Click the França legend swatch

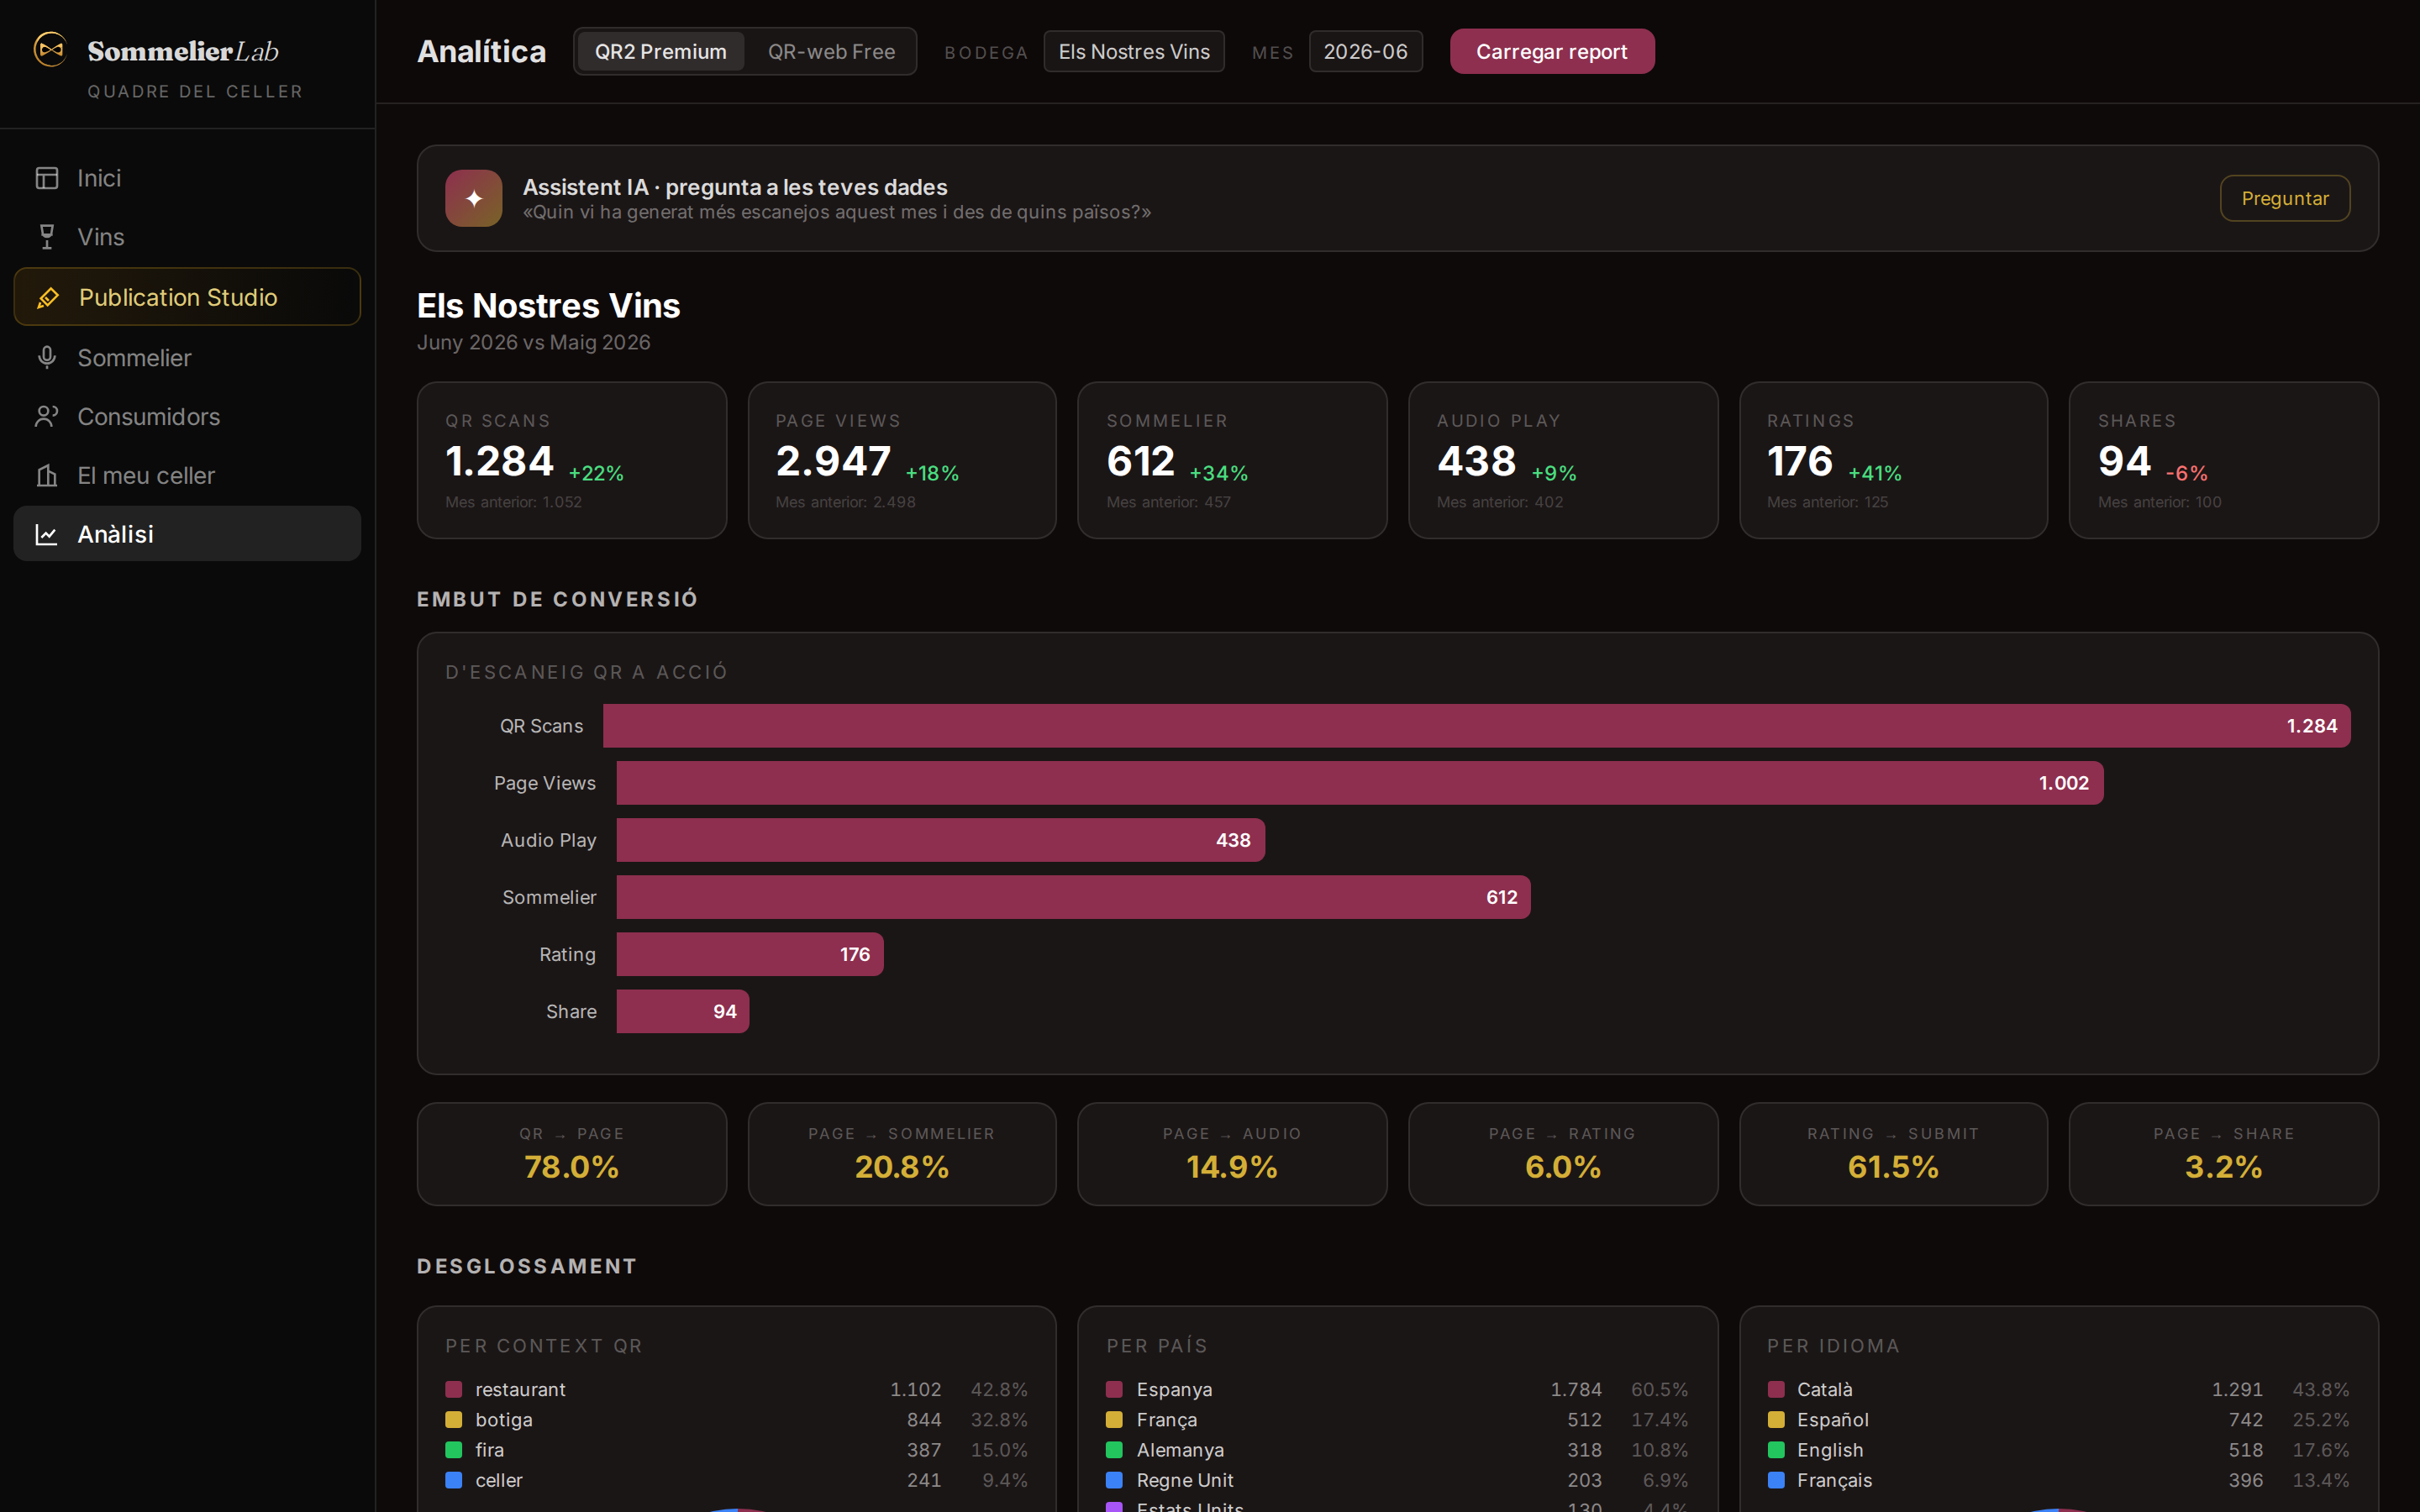1114,1419
